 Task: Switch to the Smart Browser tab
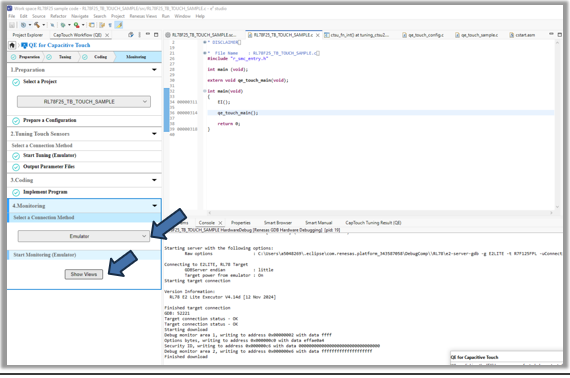[x=278, y=223]
